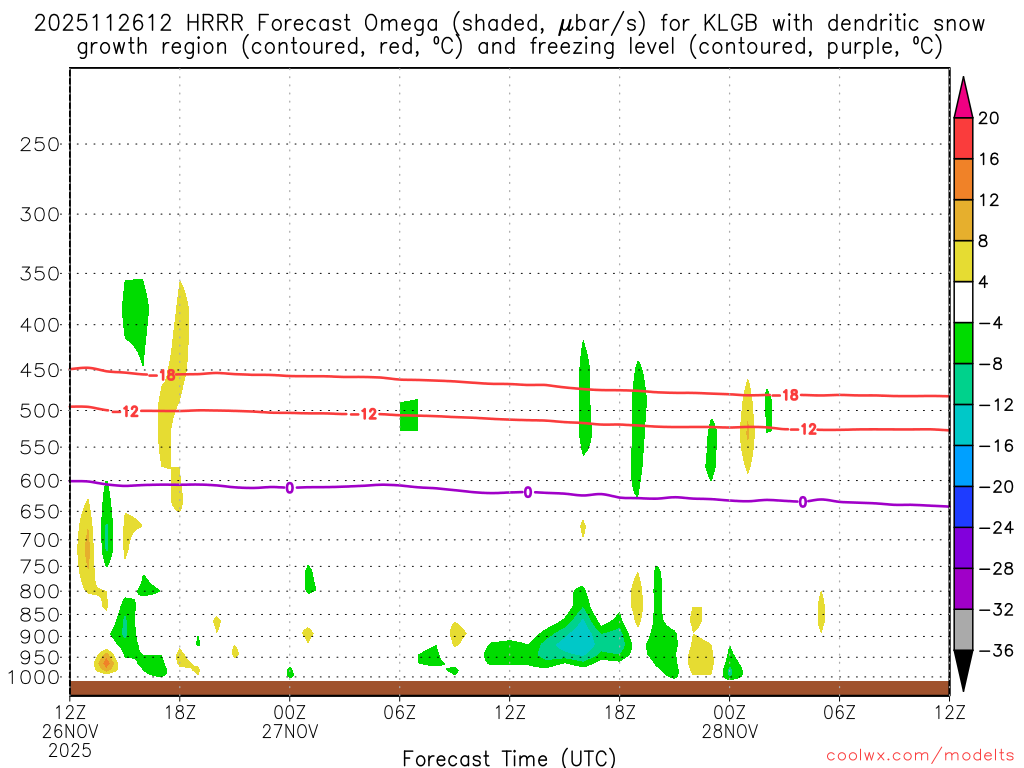
Task: Click the 00Z 27NOV time label
Action: pos(290,721)
